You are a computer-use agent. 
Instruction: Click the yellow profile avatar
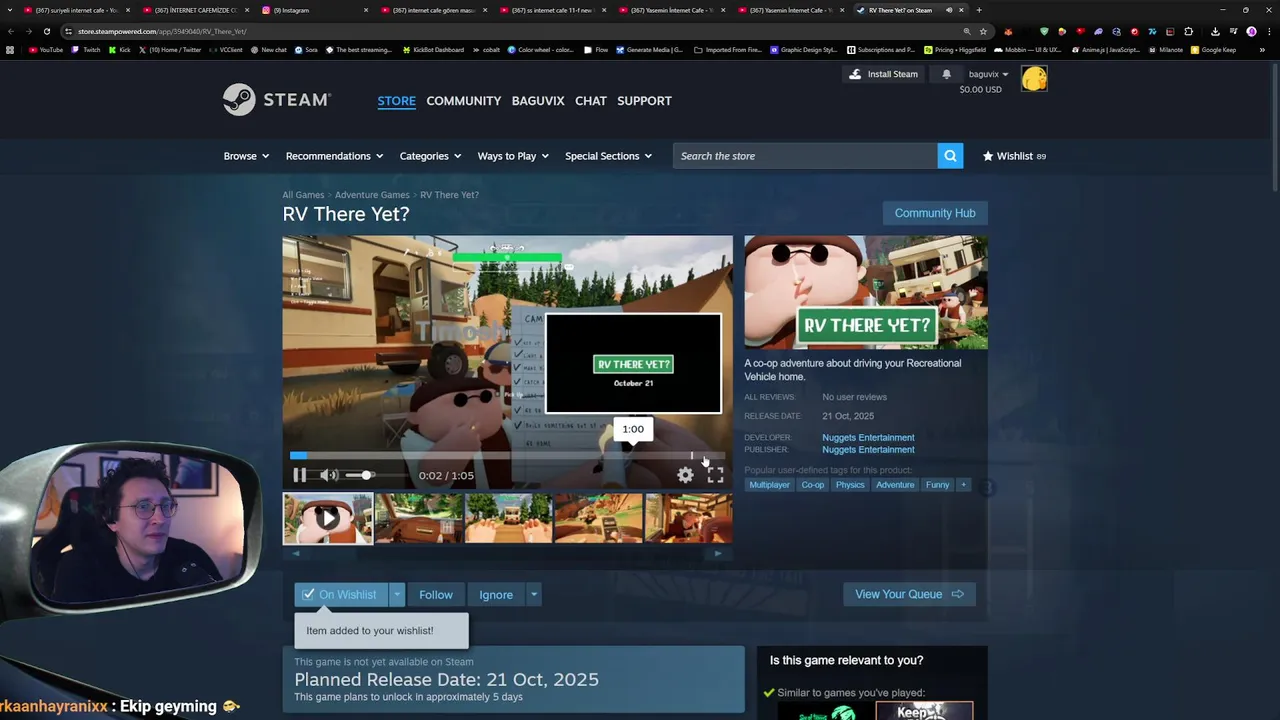1034,79
